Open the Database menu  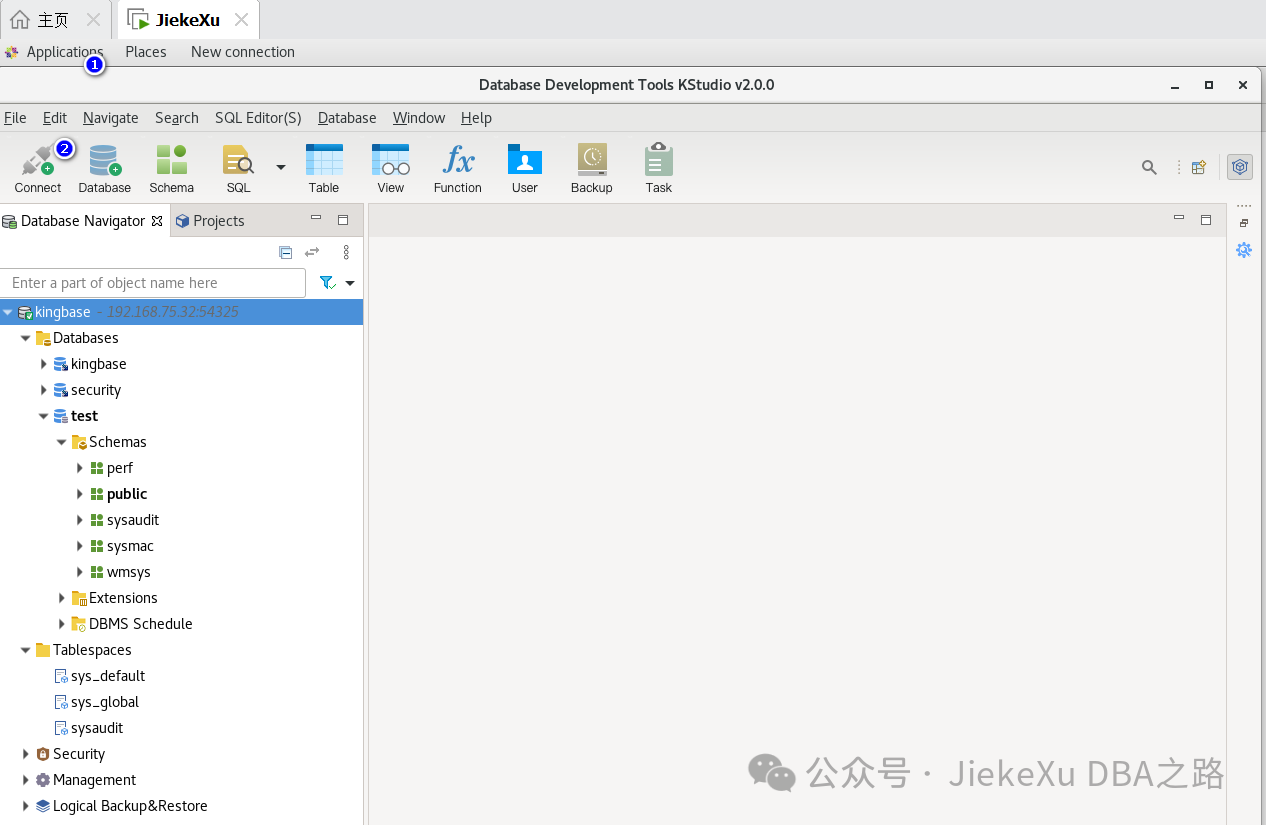tap(346, 118)
